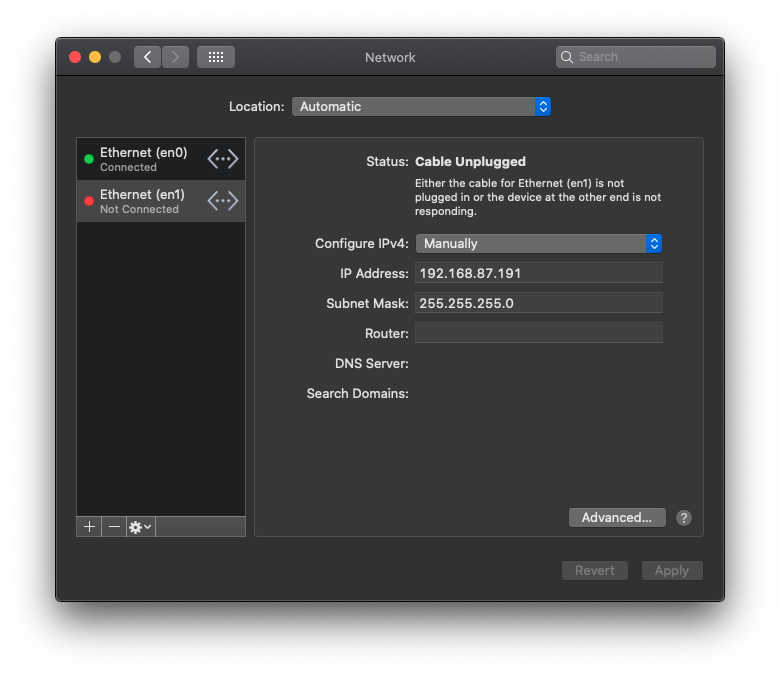Screen dimensions: 780x675
Task: Click the DNS Server label
Action: coord(372,364)
